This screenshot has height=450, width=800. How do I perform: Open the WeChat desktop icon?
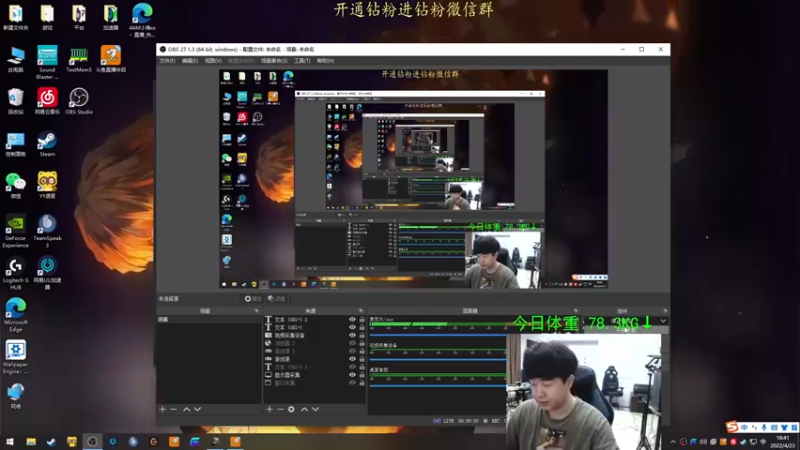point(16,186)
